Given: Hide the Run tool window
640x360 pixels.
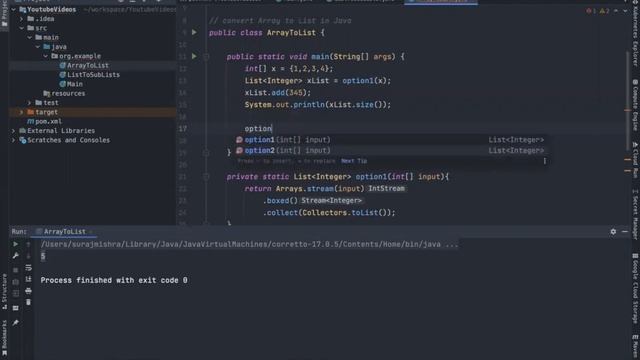Looking at the screenshot, I should coord(625,231).
